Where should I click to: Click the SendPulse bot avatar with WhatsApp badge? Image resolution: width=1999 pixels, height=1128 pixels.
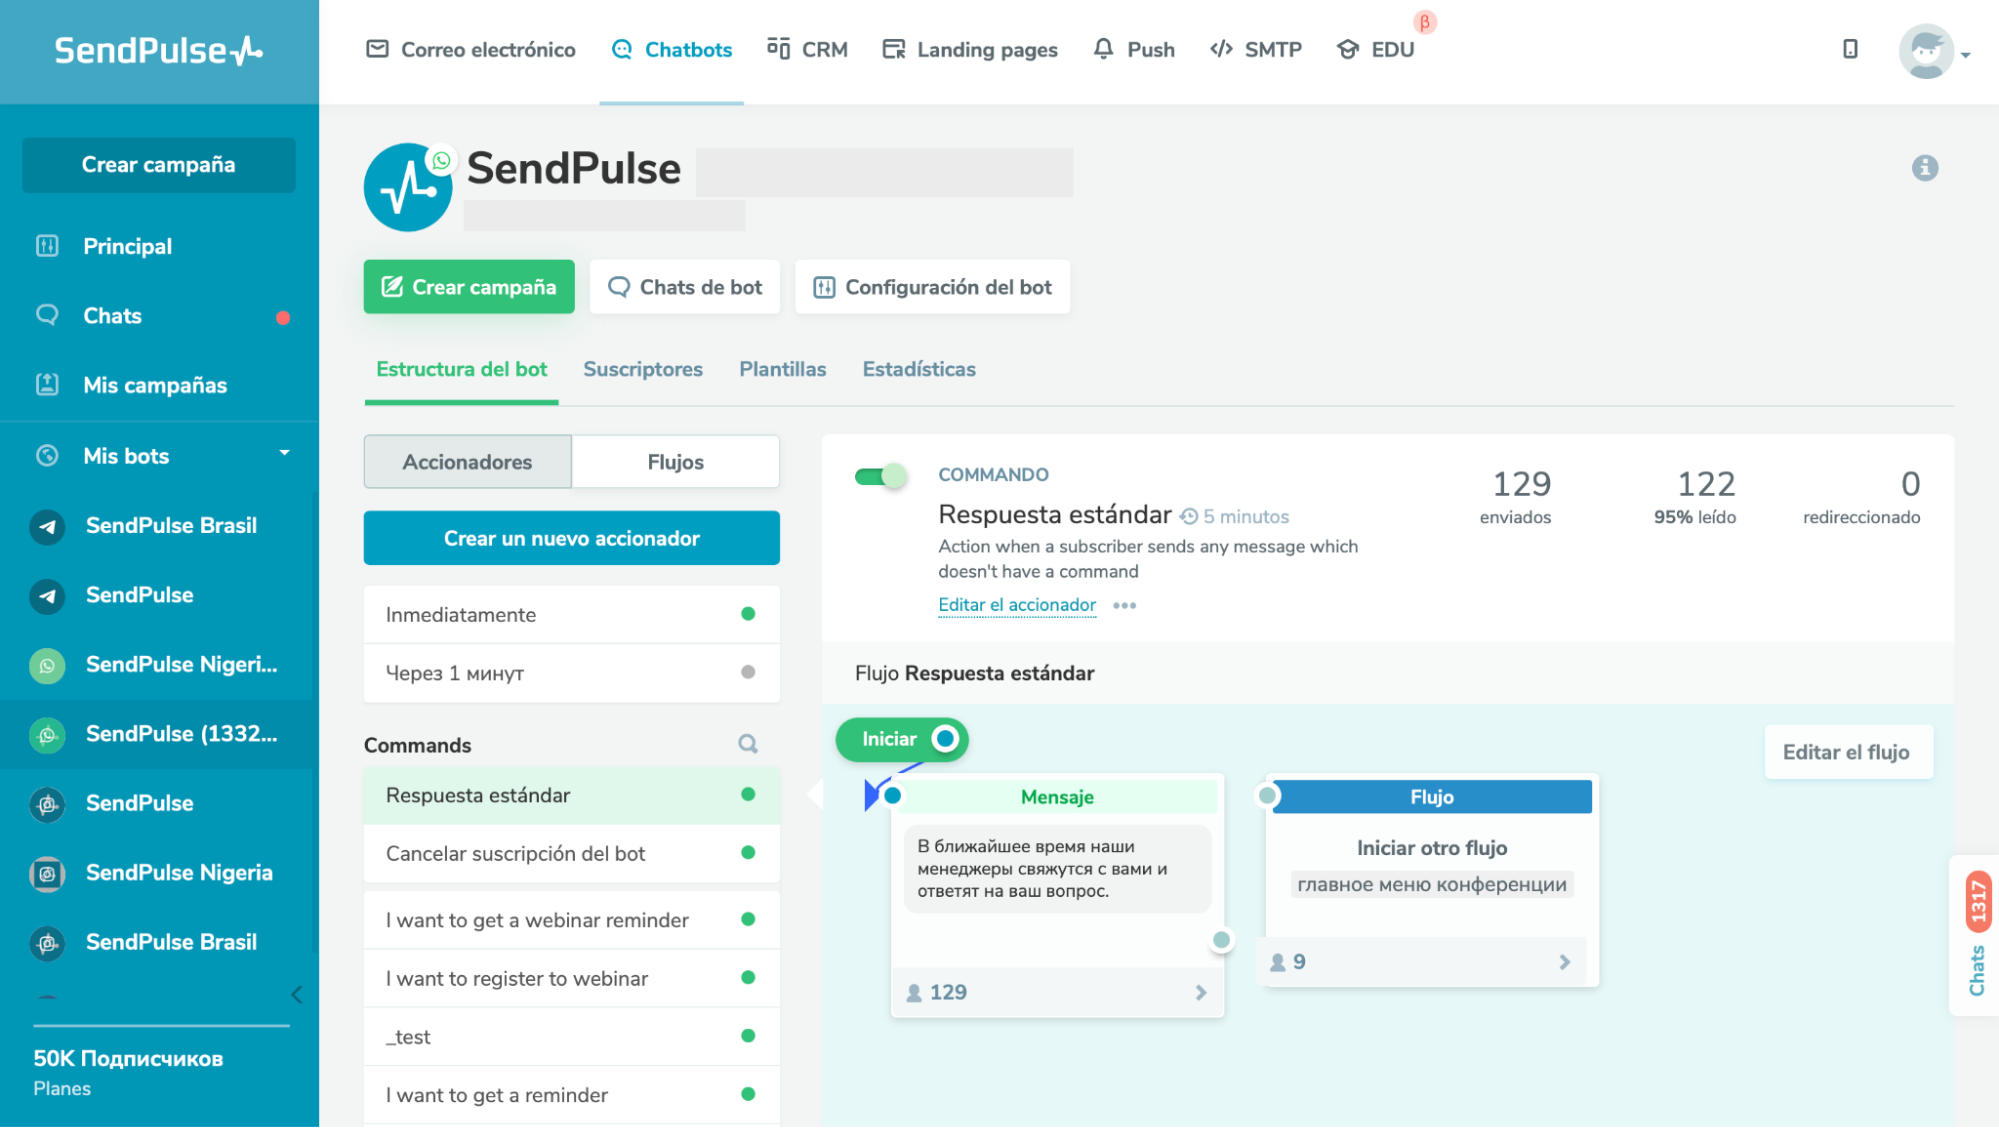coord(408,188)
